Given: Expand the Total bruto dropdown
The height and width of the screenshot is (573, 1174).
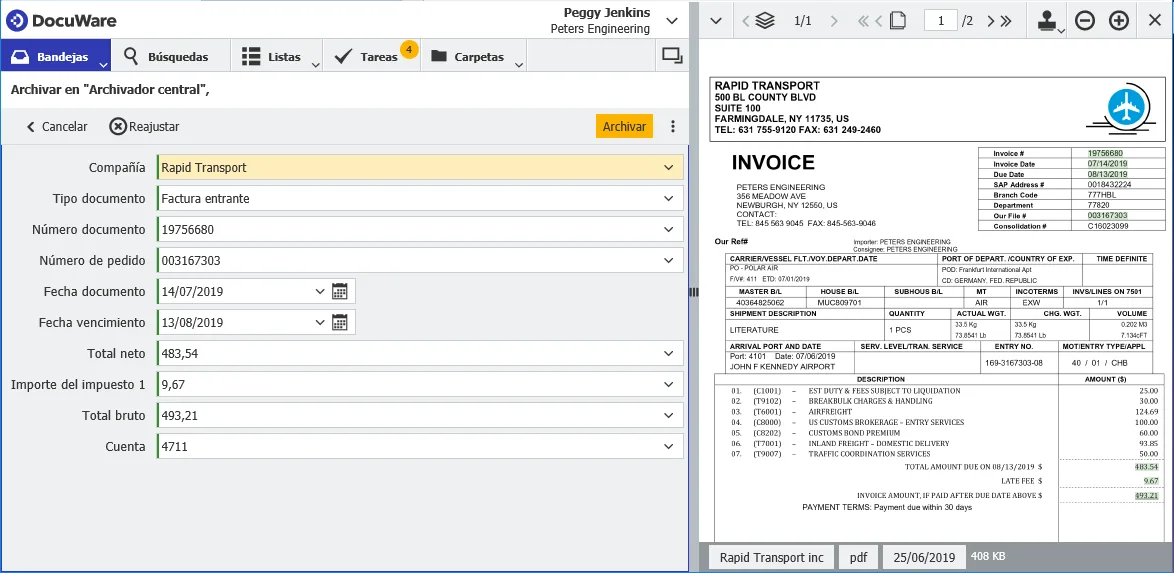Looking at the screenshot, I should (x=669, y=416).
